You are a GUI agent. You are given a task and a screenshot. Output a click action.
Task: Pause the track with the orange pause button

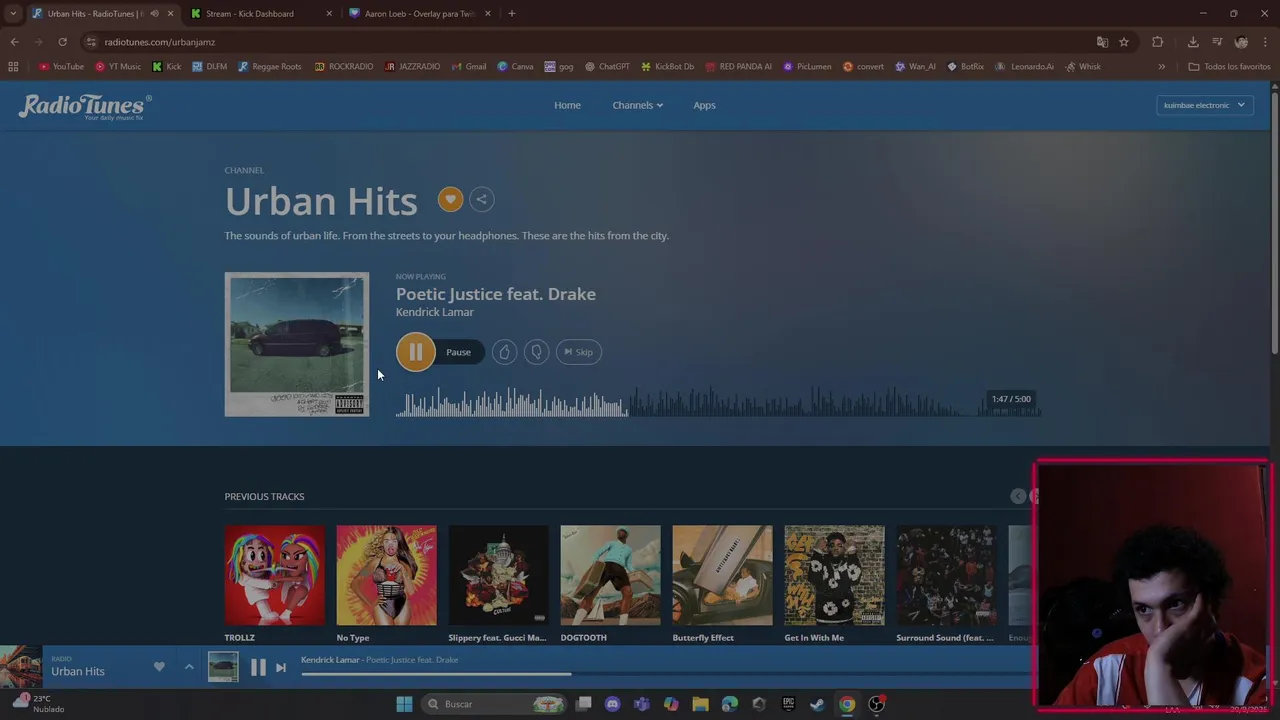pos(415,352)
